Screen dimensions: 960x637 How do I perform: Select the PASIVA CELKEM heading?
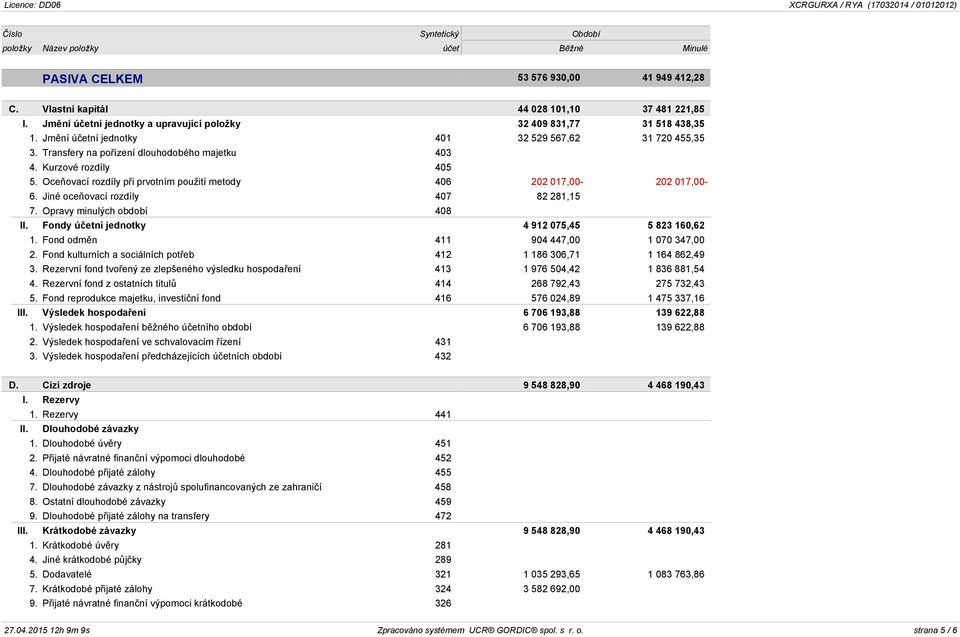point(92,79)
